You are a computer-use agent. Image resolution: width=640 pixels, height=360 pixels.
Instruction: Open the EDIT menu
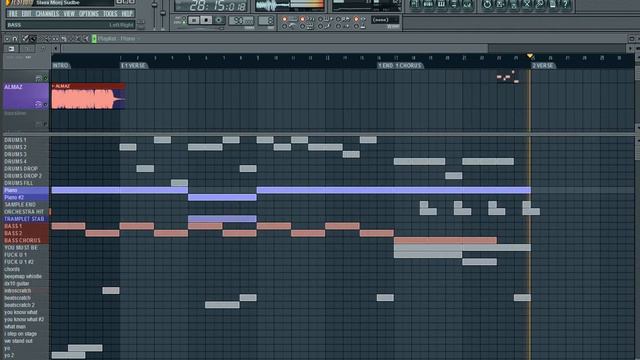[x=27, y=13]
